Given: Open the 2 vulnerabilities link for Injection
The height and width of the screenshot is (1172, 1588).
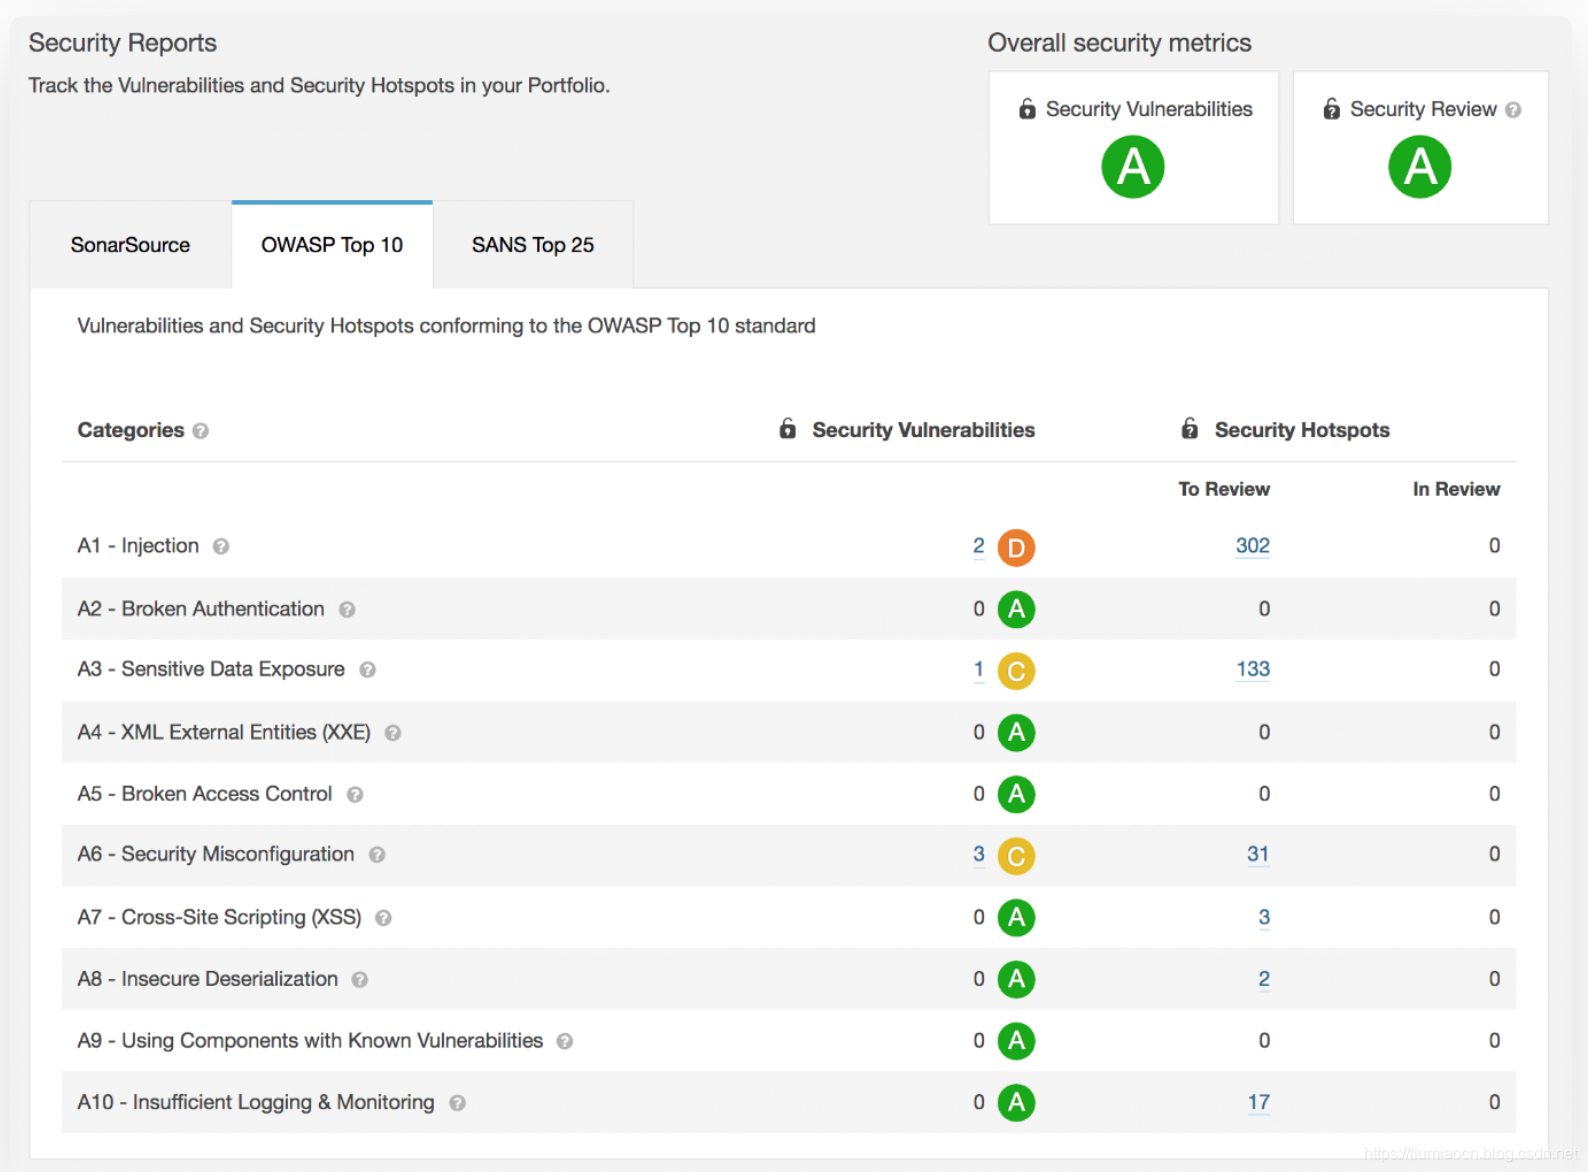Looking at the screenshot, I should (x=979, y=546).
